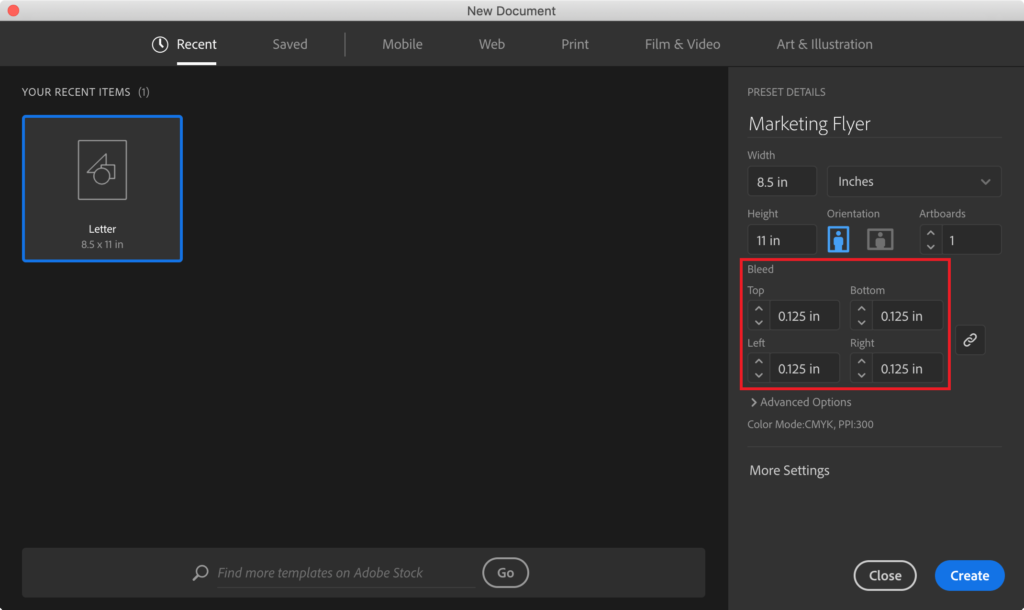Expand Advanced Options section
Screen dimensions: 1024x610
point(800,402)
